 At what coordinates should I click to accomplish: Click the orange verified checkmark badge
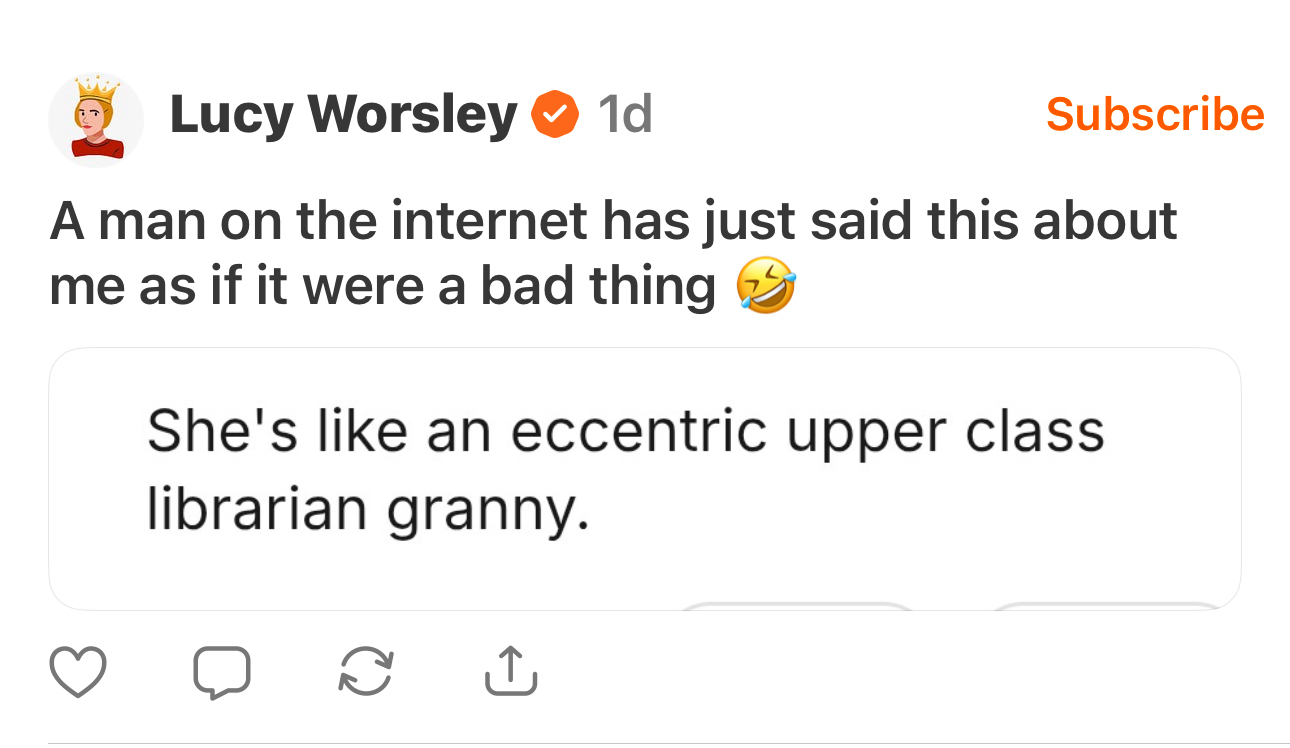[x=555, y=115]
